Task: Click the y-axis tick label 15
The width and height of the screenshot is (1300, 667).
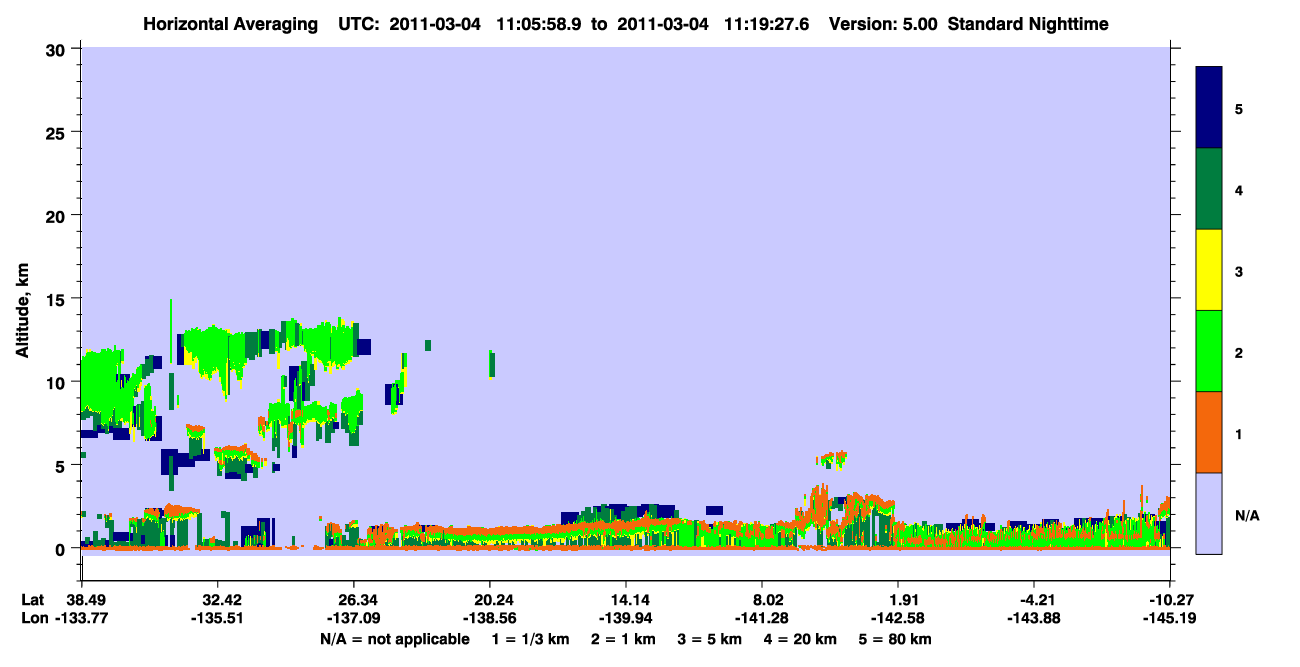Action: click(x=58, y=299)
